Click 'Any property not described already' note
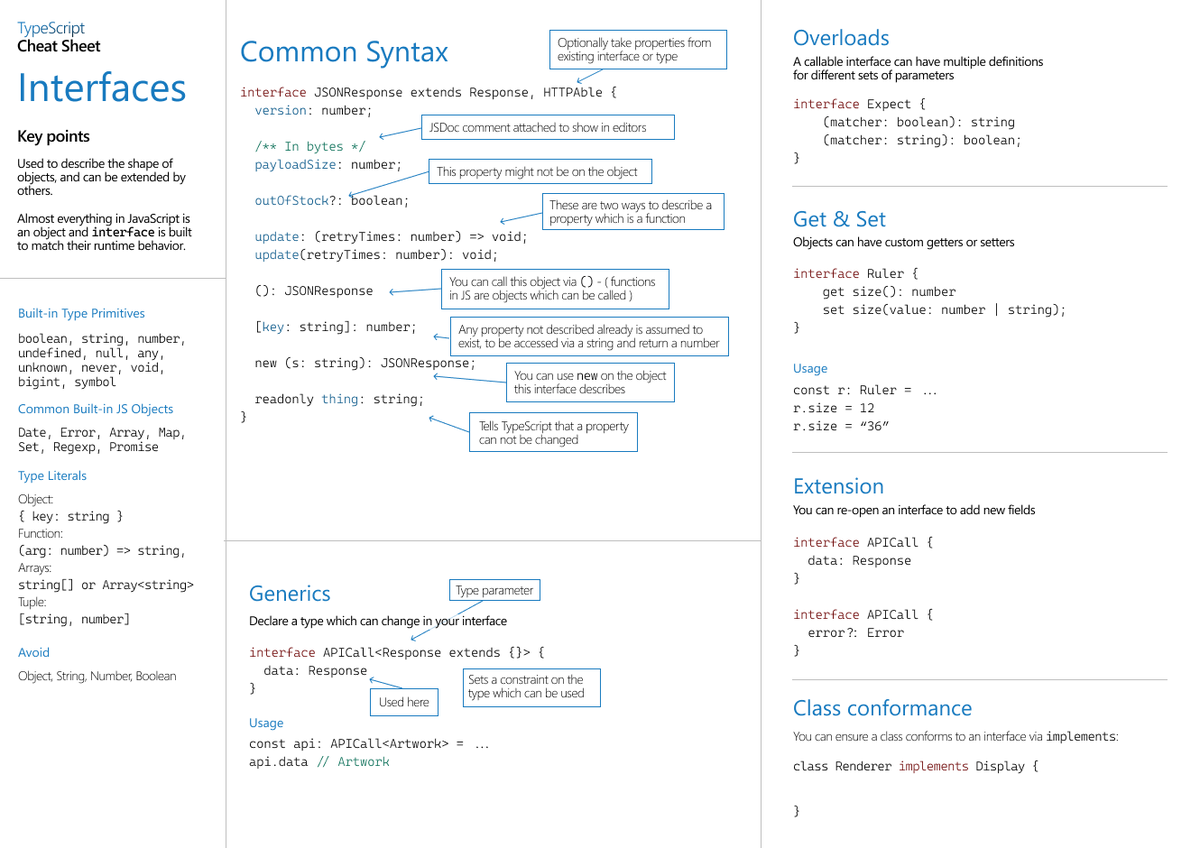1200x848 pixels. [590, 336]
